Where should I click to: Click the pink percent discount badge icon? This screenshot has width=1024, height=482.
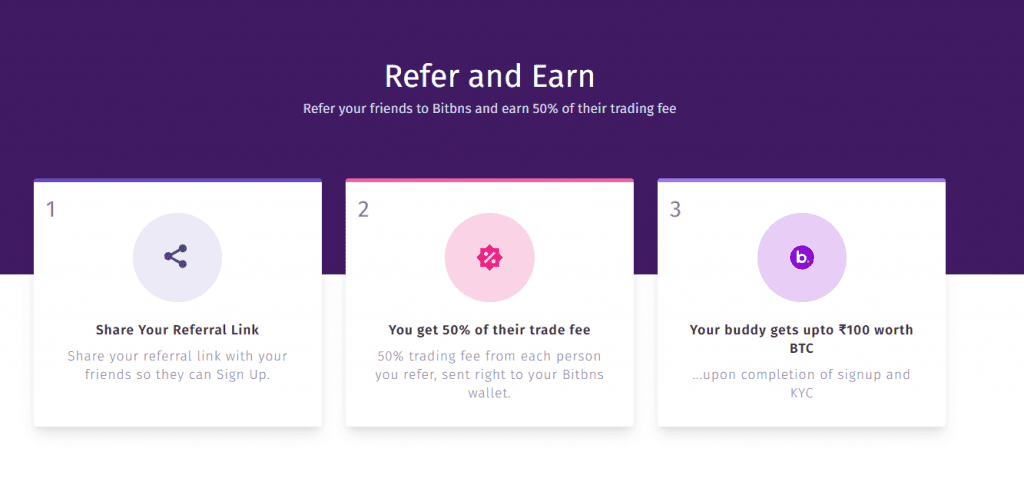pos(490,257)
